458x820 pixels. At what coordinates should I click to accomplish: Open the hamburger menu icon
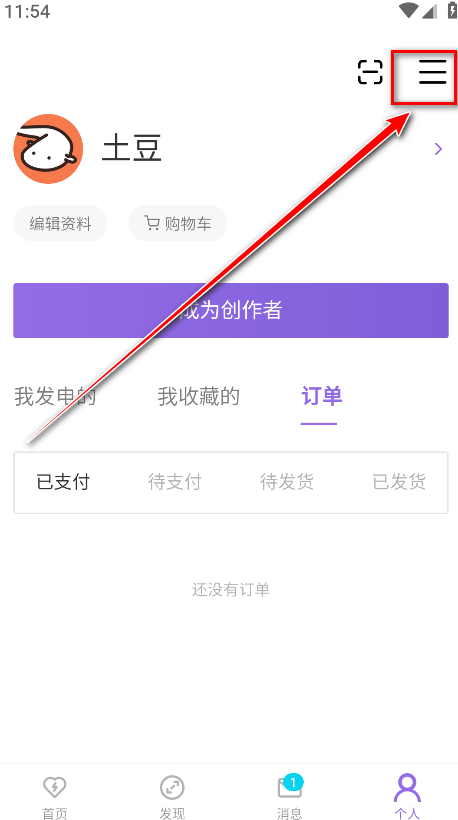click(x=432, y=72)
